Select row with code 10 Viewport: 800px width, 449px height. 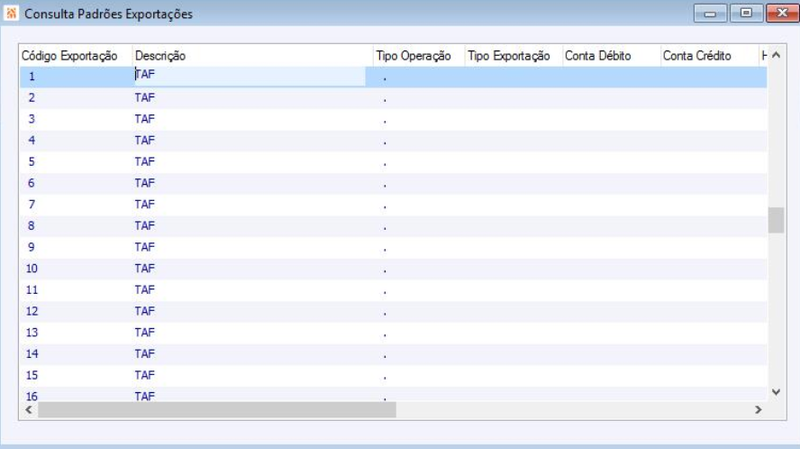tap(393, 269)
